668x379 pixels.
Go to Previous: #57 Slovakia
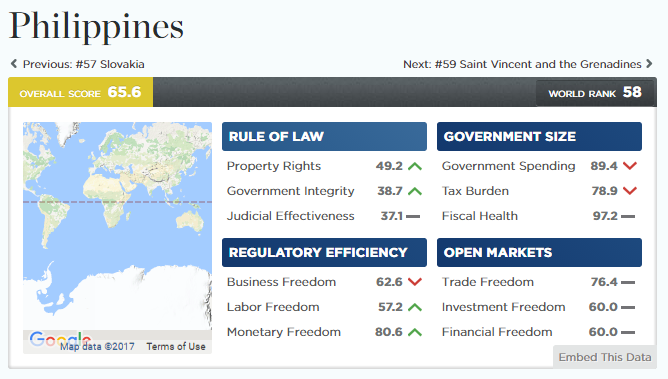[84, 64]
